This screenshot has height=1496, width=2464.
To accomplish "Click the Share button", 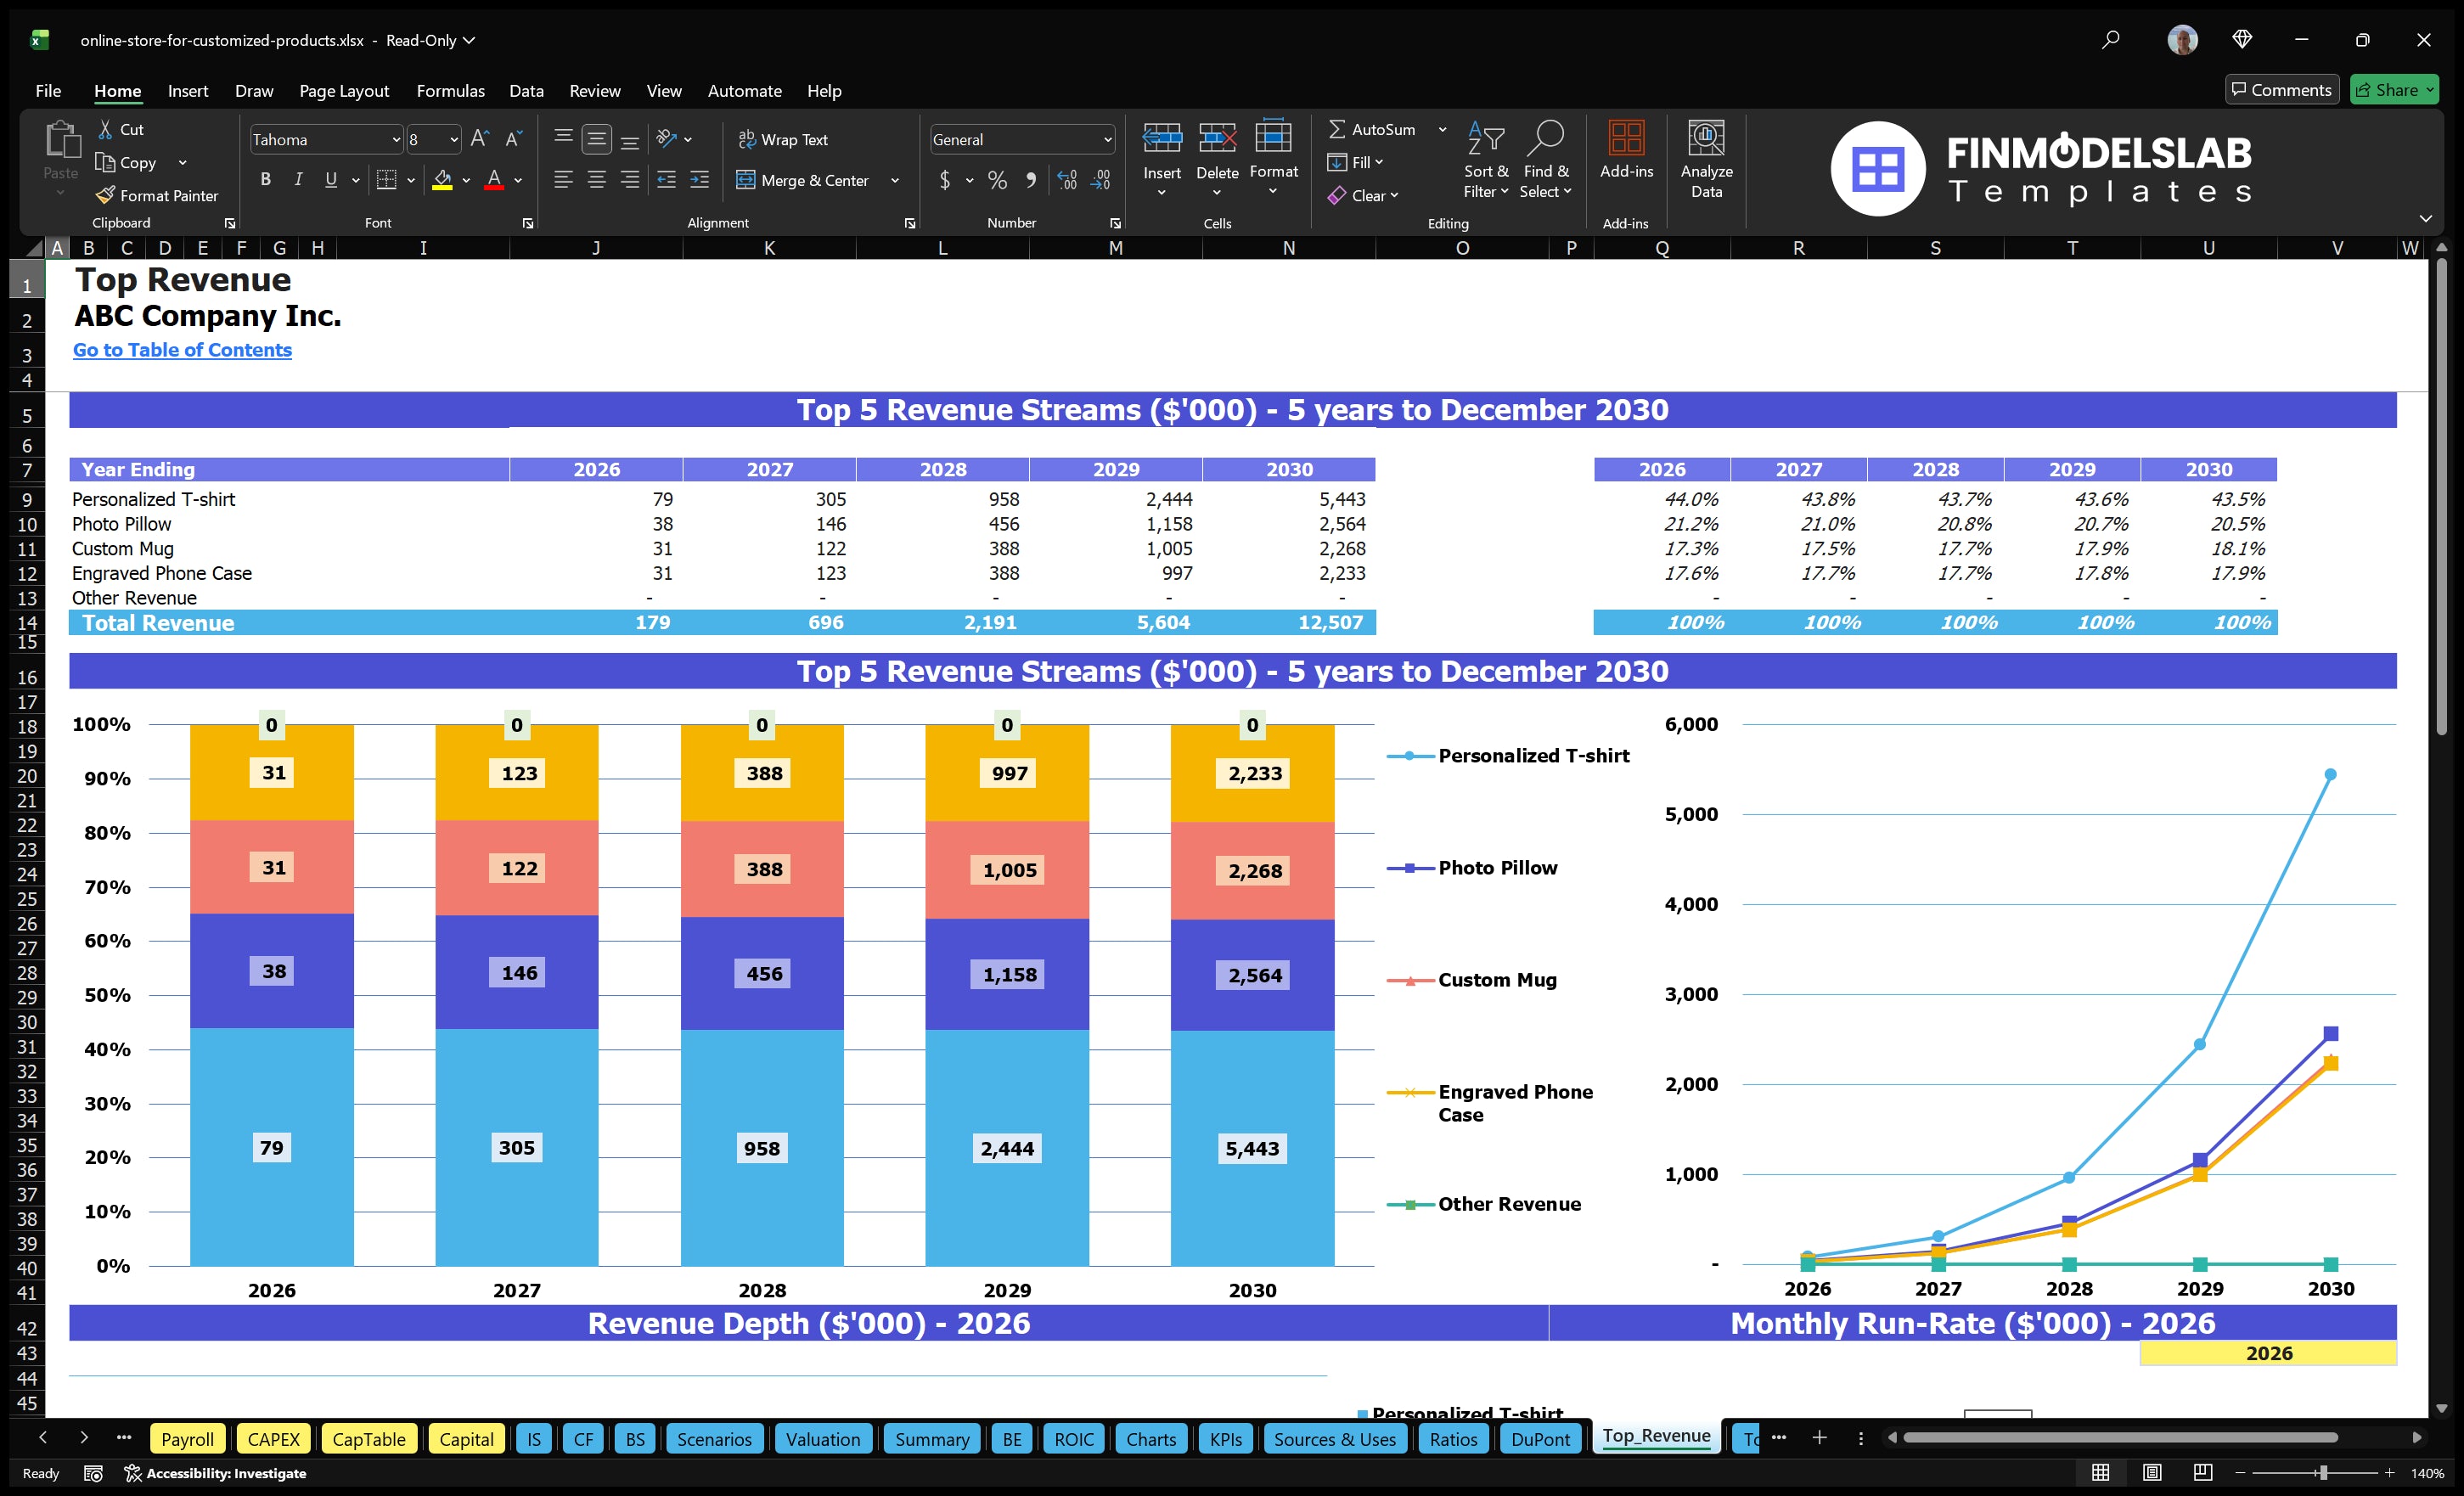I will [x=2393, y=89].
